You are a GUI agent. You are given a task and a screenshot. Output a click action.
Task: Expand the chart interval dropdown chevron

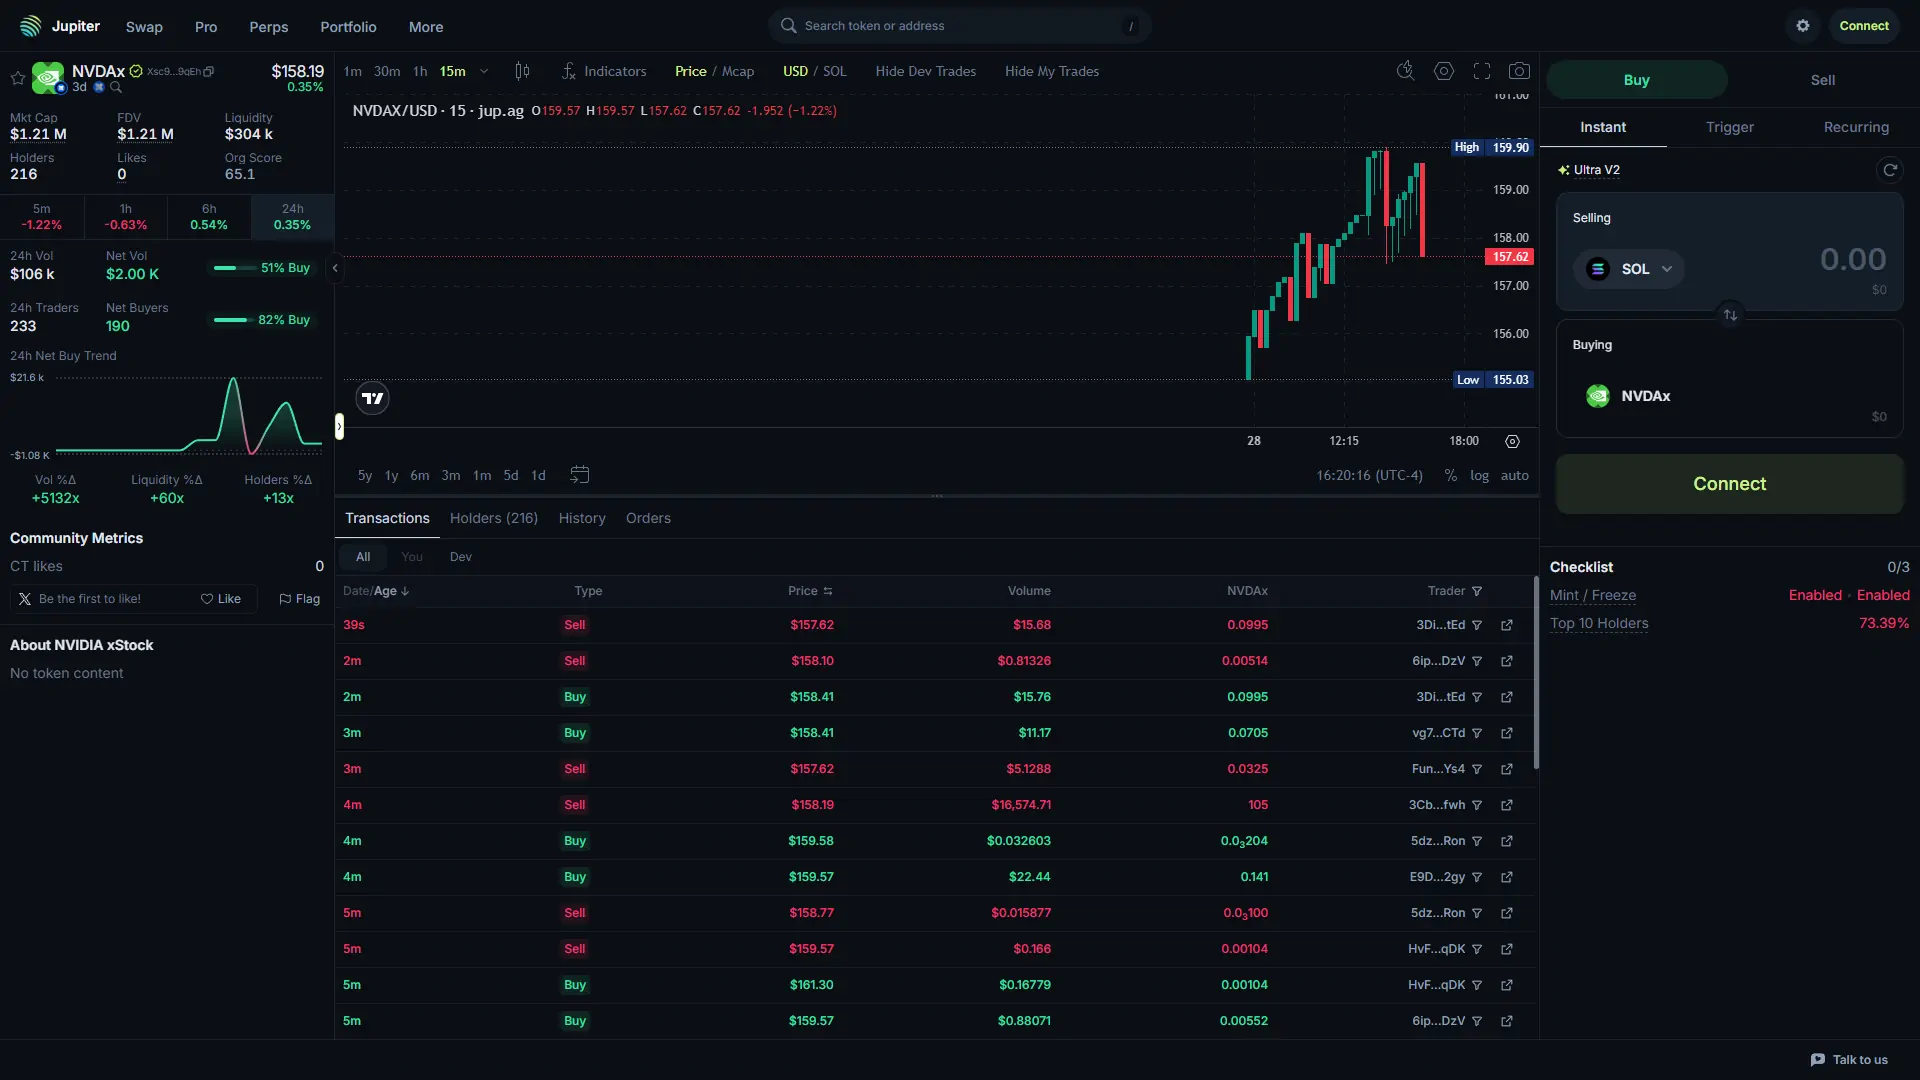(x=484, y=71)
